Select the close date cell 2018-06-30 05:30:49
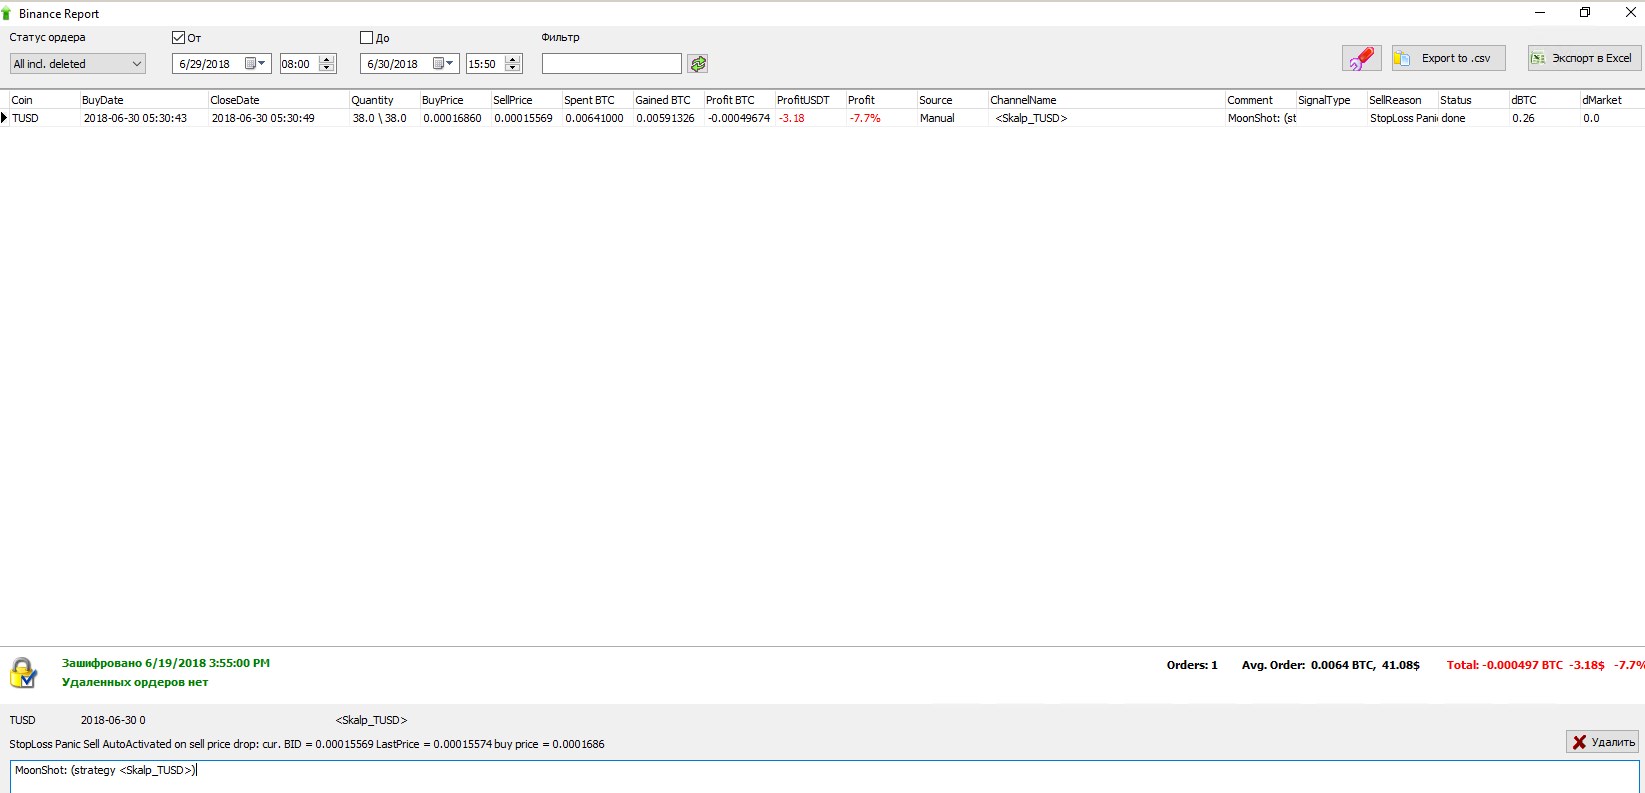The width and height of the screenshot is (1645, 793). coord(278,118)
